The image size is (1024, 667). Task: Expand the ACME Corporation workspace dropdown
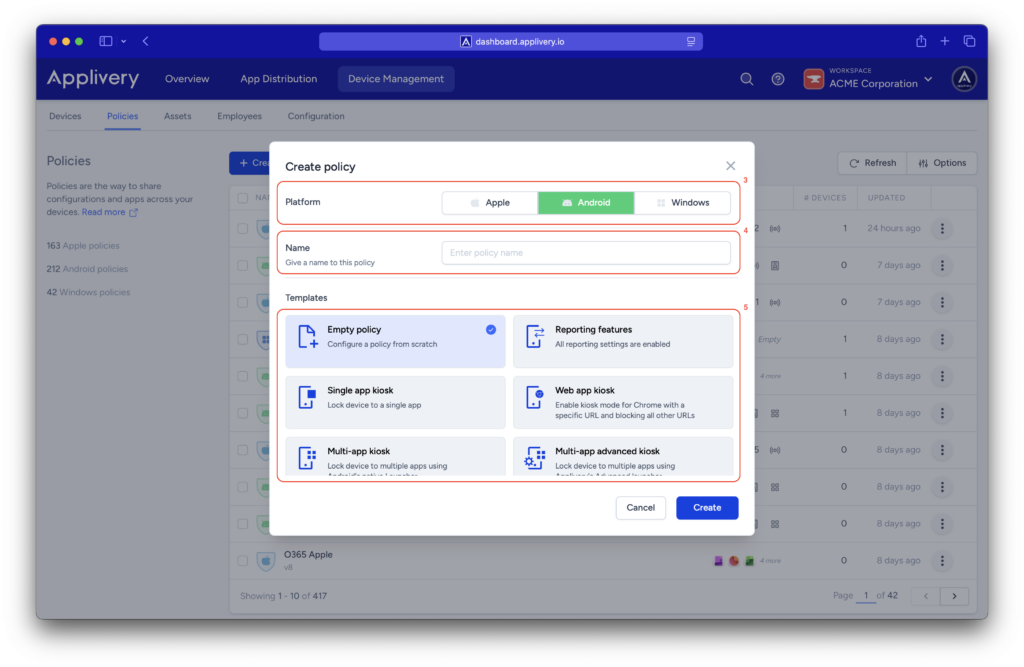[x=927, y=79]
